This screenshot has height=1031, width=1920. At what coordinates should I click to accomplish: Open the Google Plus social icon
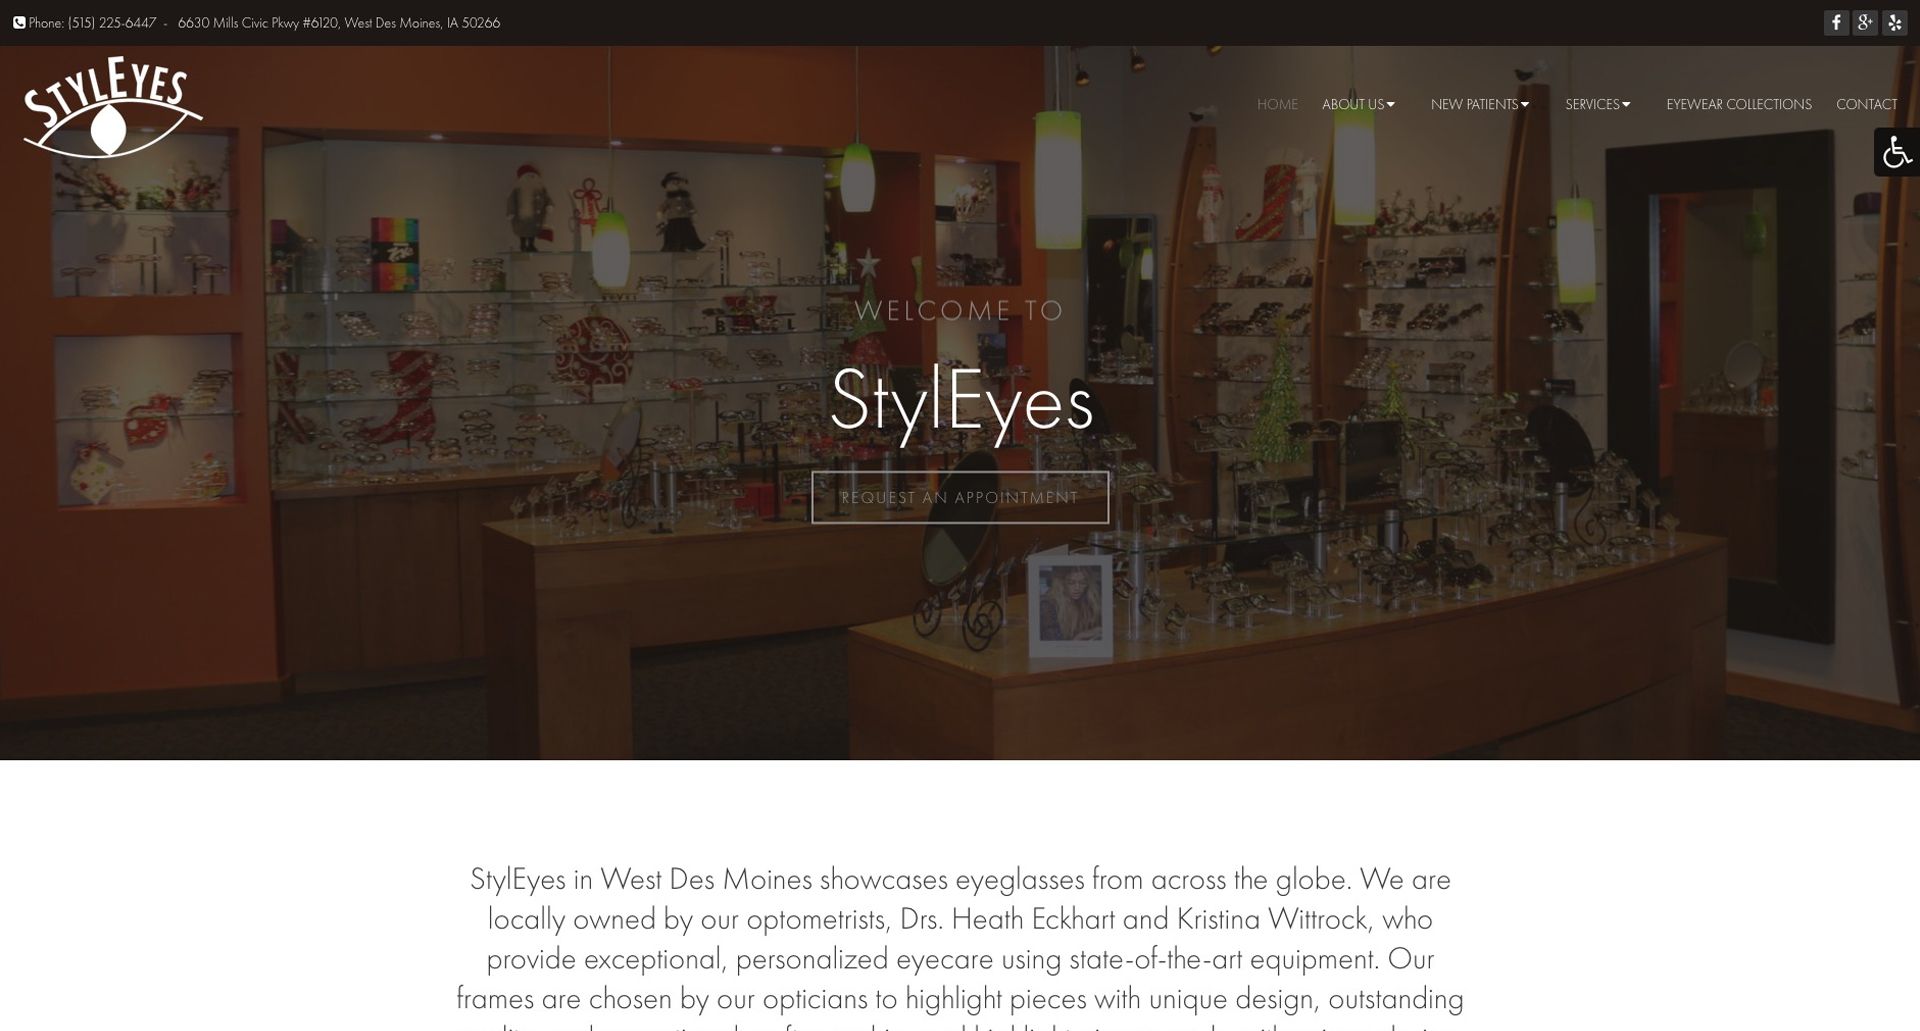click(x=1865, y=23)
